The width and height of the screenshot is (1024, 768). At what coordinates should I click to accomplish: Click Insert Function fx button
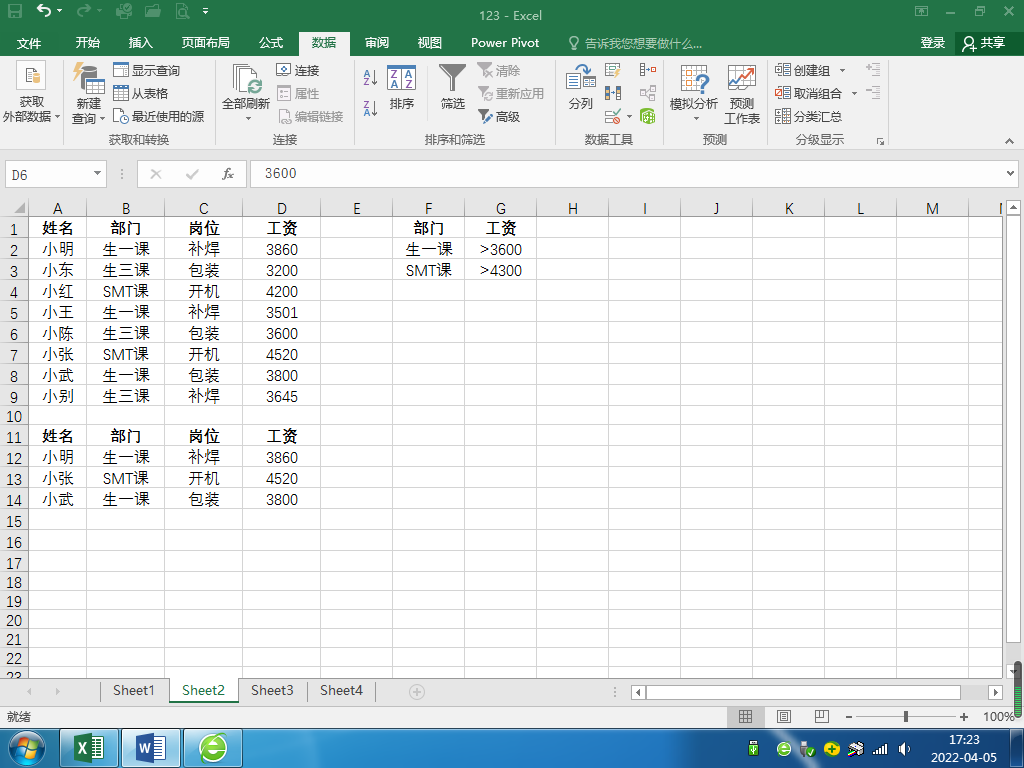coord(228,174)
